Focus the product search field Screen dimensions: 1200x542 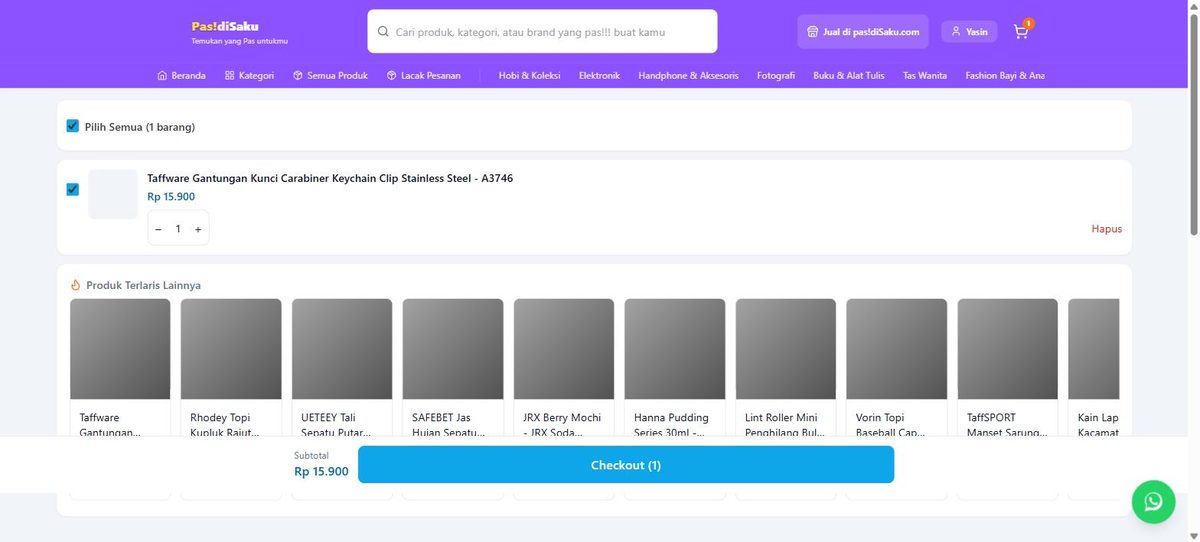pyautogui.click(x=542, y=31)
